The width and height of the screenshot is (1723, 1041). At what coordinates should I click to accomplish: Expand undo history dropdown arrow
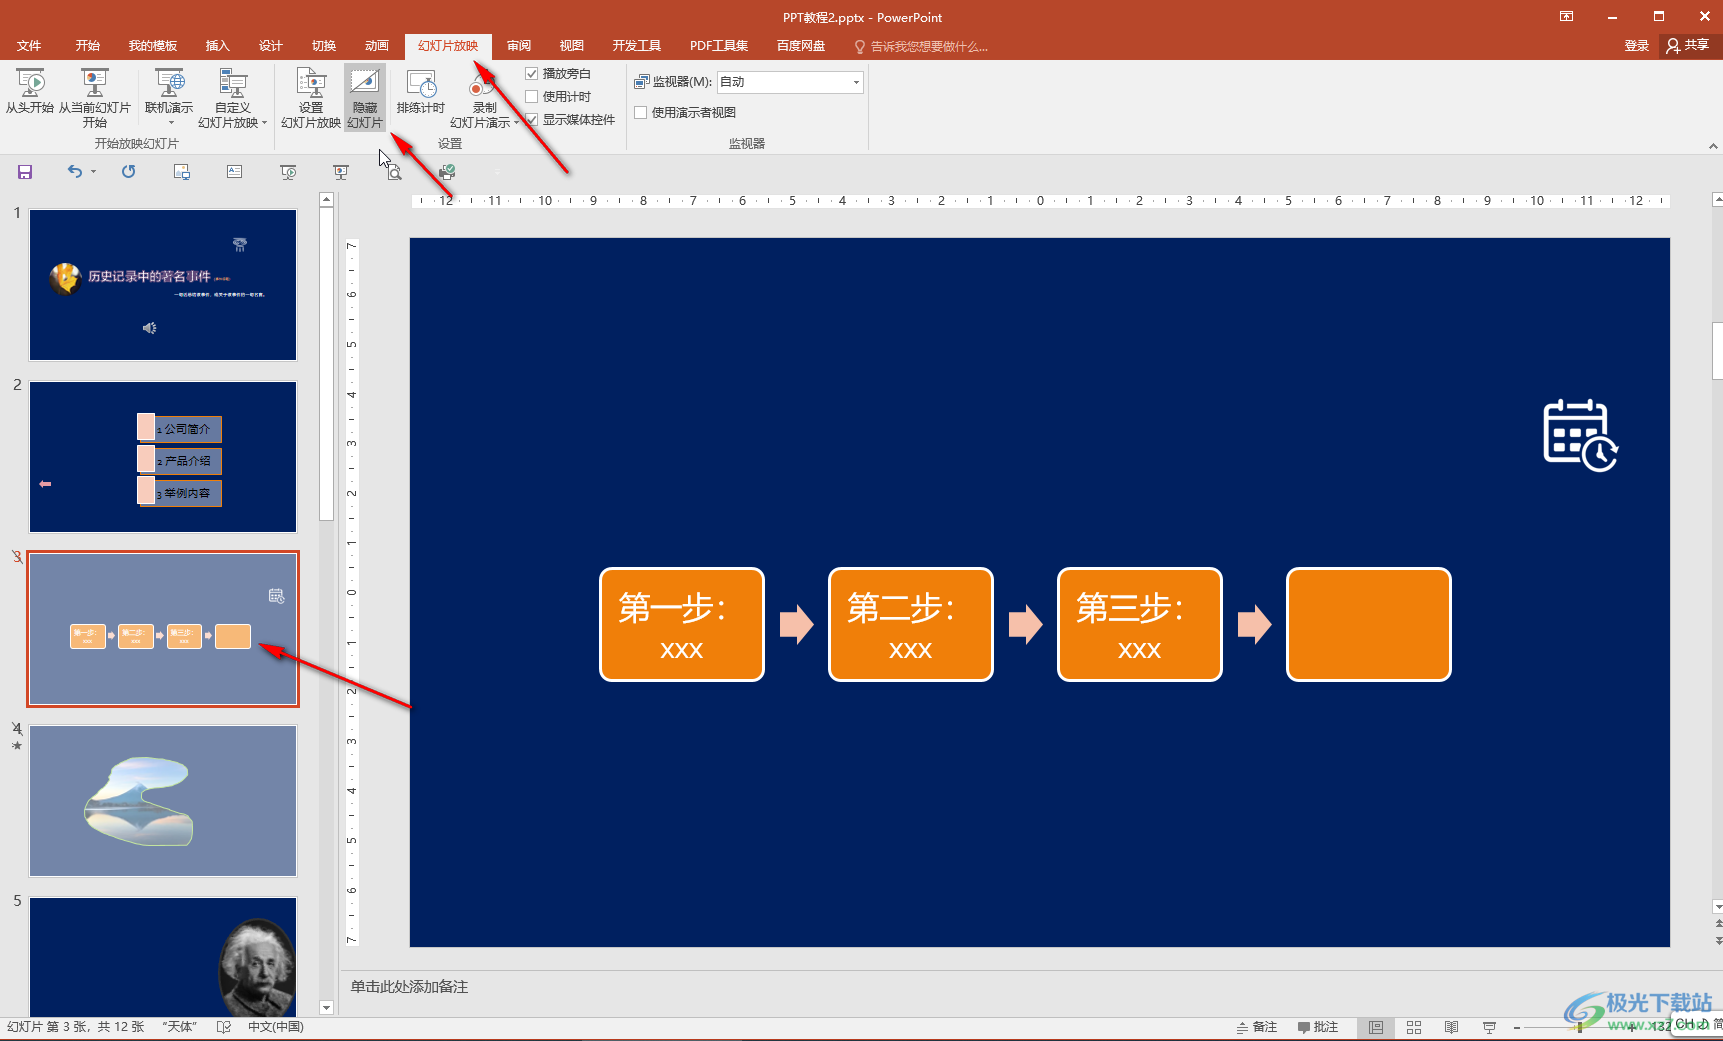point(93,172)
